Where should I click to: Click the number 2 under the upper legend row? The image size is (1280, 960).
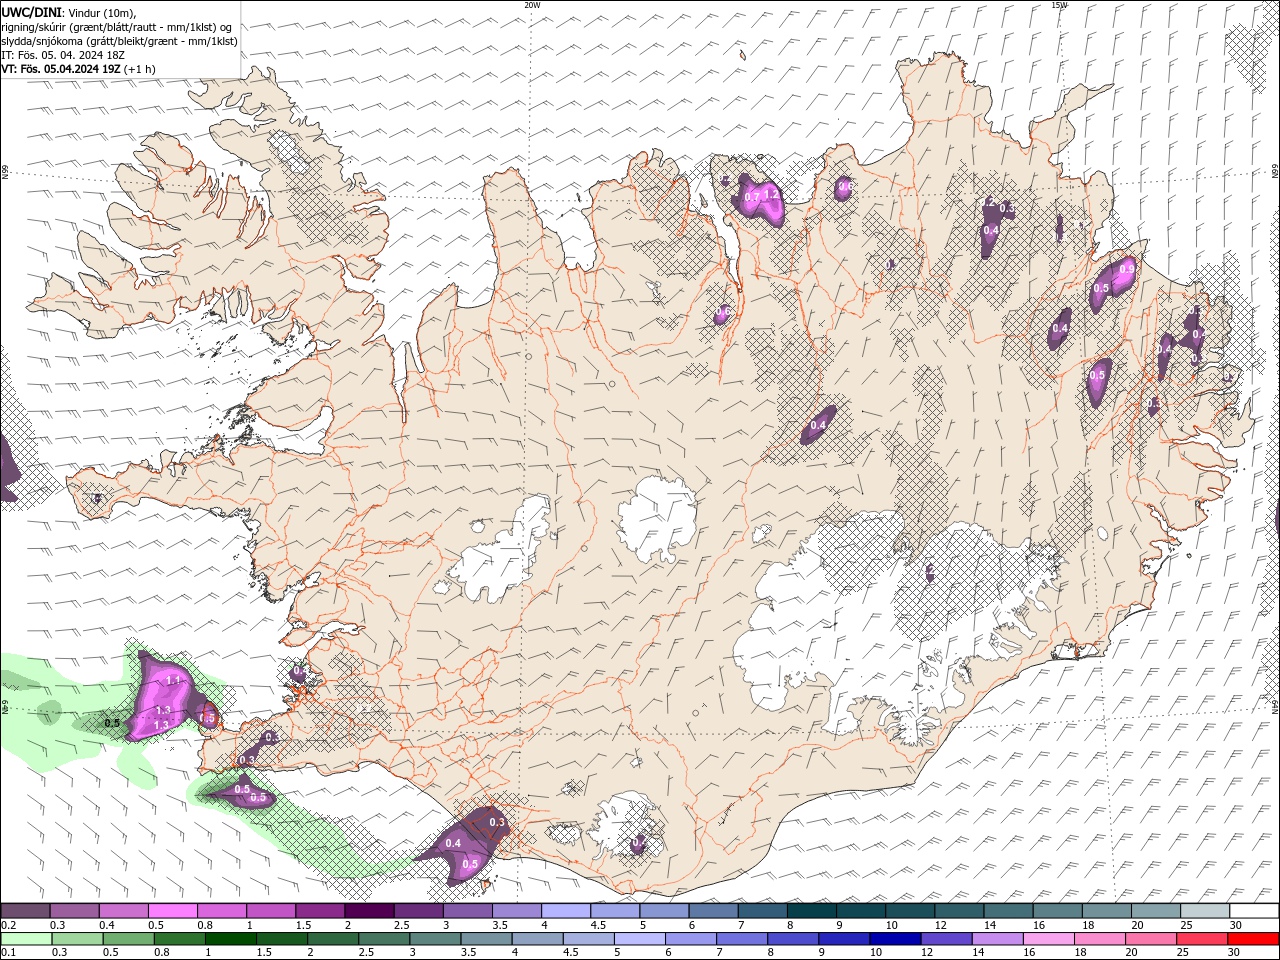click(348, 925)
